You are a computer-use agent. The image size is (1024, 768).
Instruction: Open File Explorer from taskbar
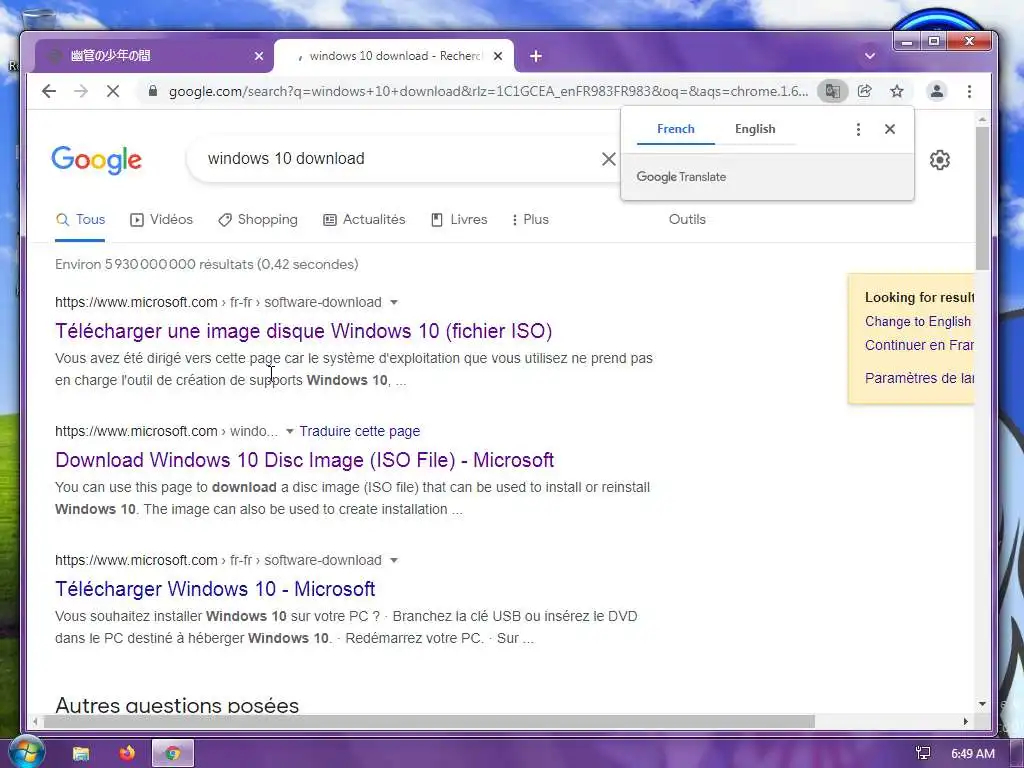click(81, 754)
